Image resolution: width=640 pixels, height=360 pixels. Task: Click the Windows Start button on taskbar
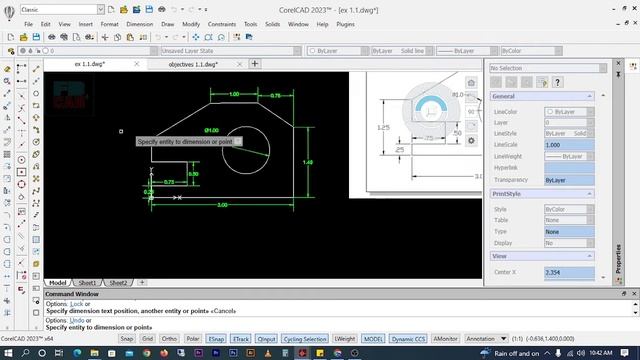pos(8,353)
